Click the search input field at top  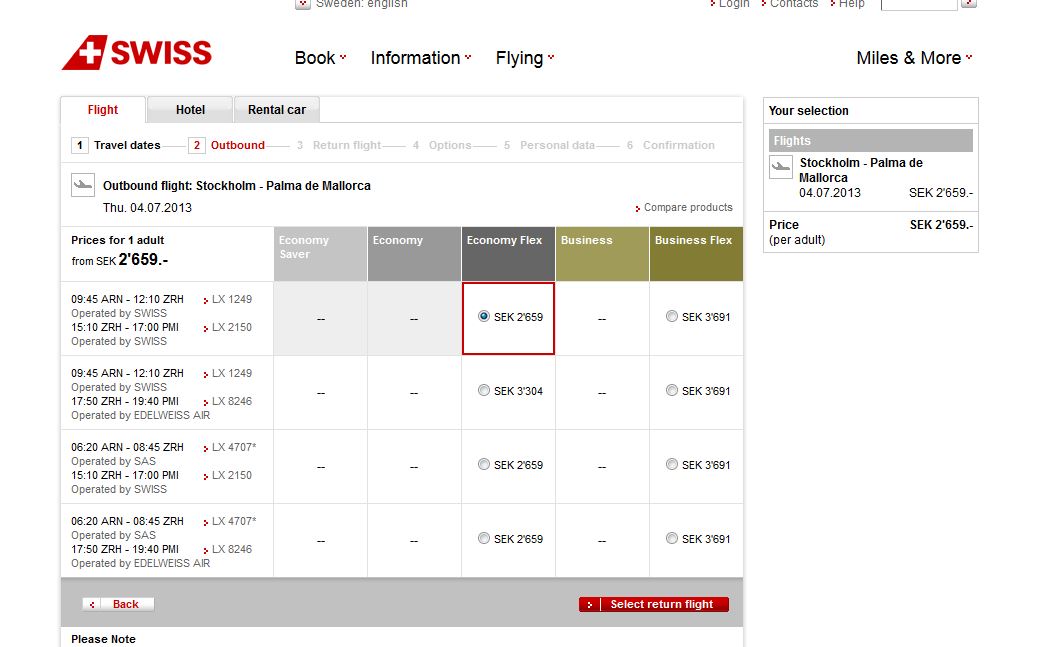coord(918,4)
